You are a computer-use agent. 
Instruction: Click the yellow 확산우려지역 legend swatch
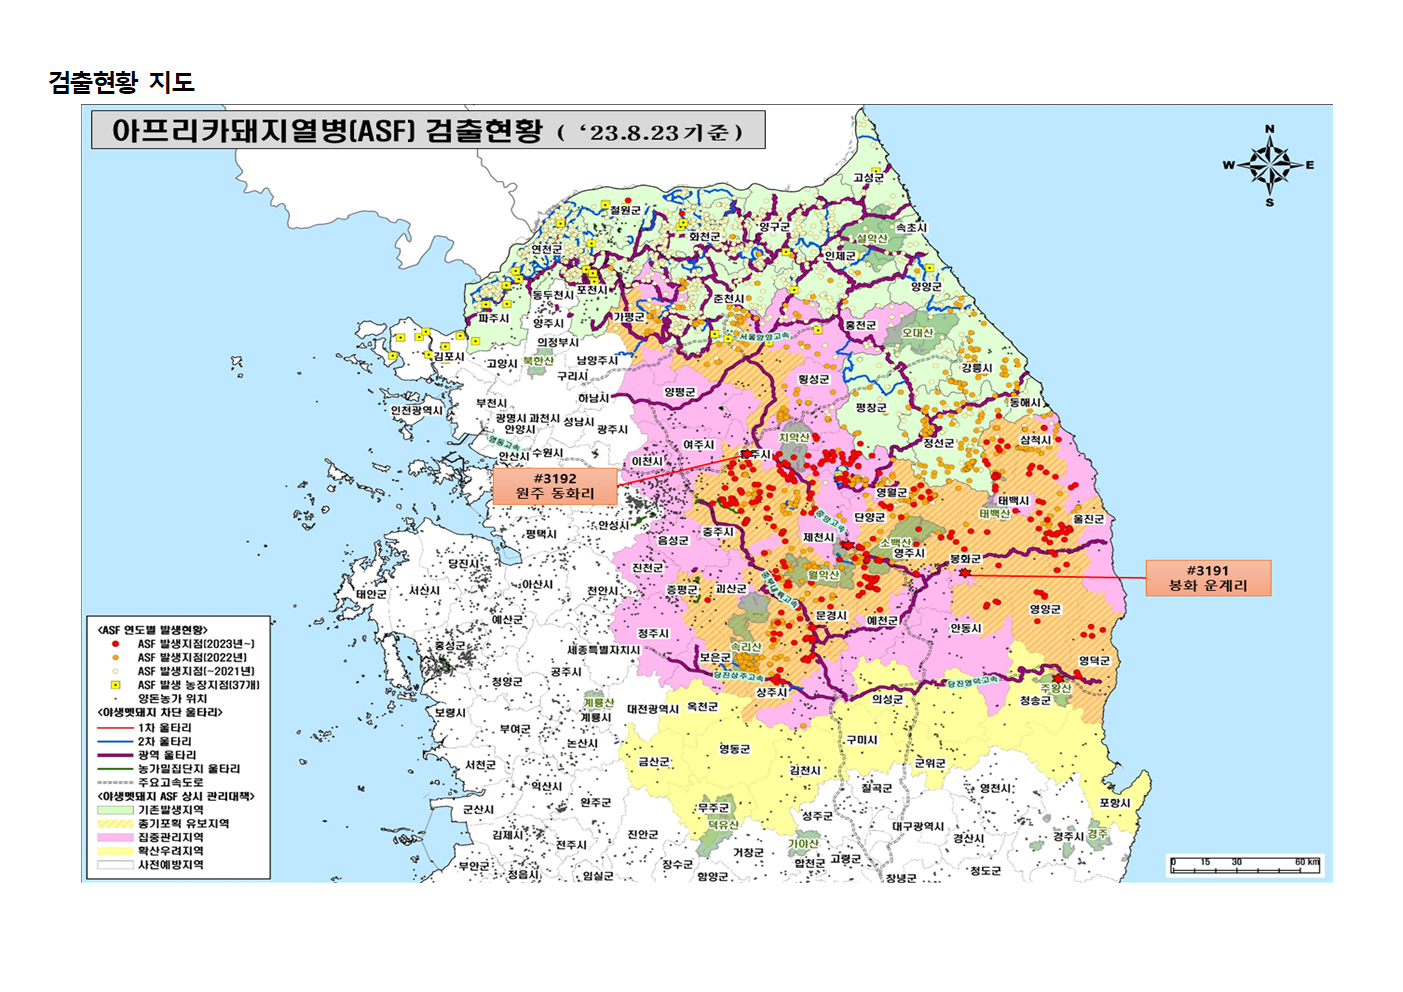click(115, 851)
